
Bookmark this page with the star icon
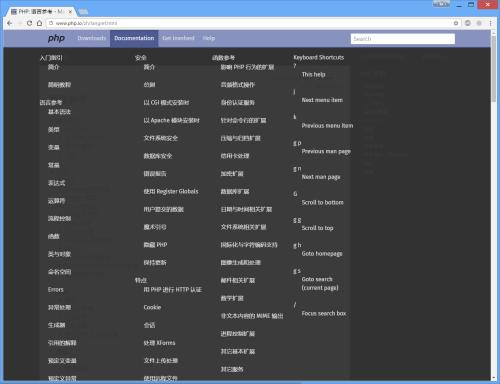(456, 23)
